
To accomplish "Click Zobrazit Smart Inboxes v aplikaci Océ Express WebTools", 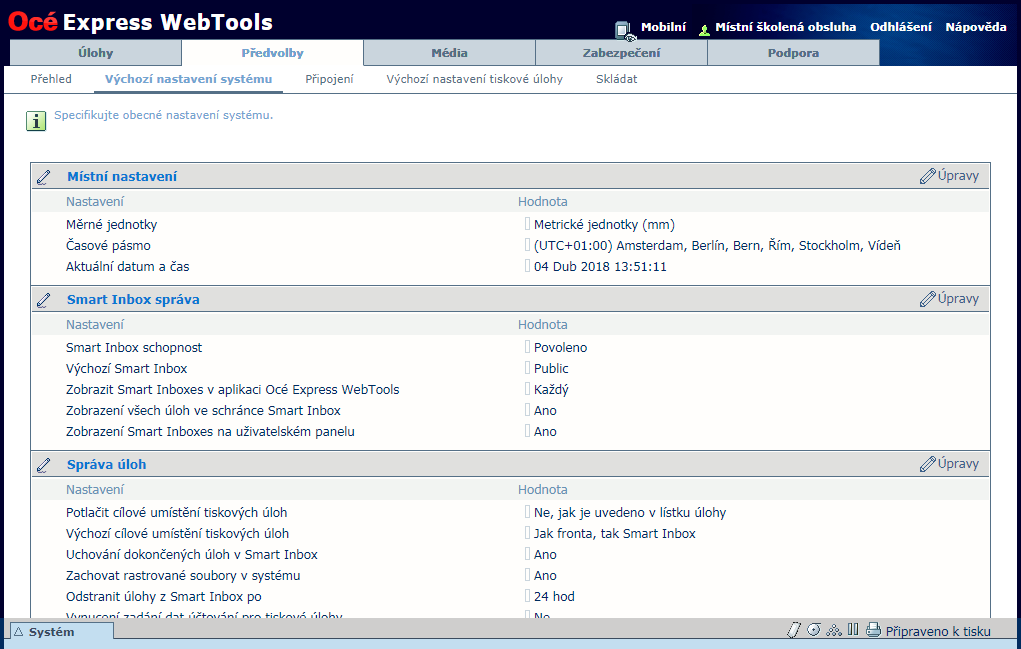I will tap(232, 389).
